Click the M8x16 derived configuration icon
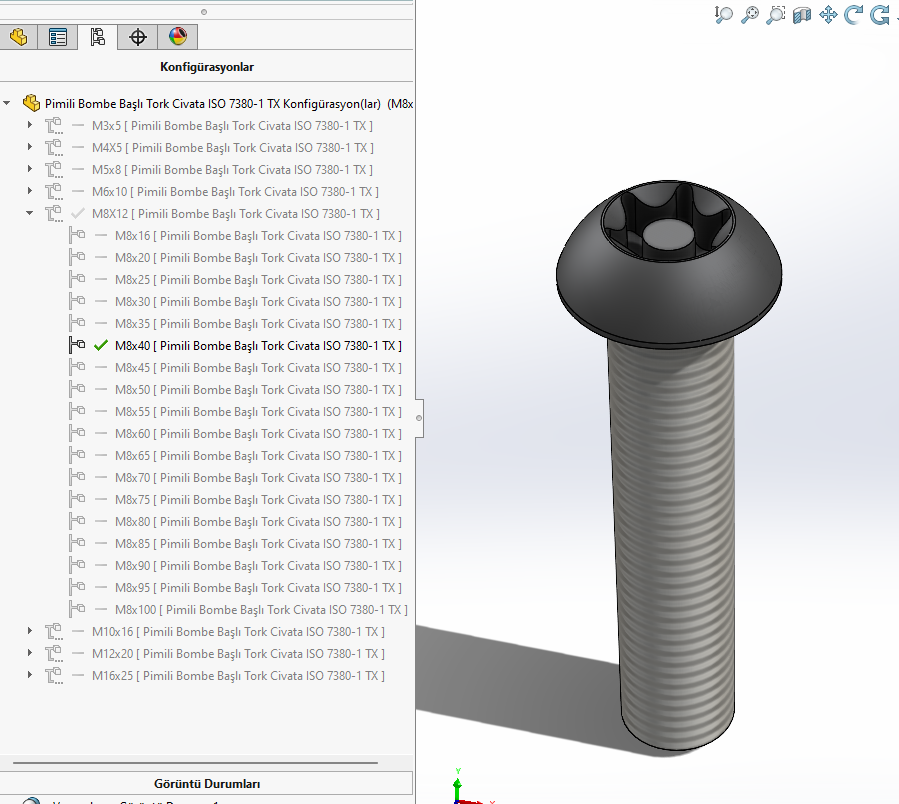 pyautogui.click(x=77, y=235)
